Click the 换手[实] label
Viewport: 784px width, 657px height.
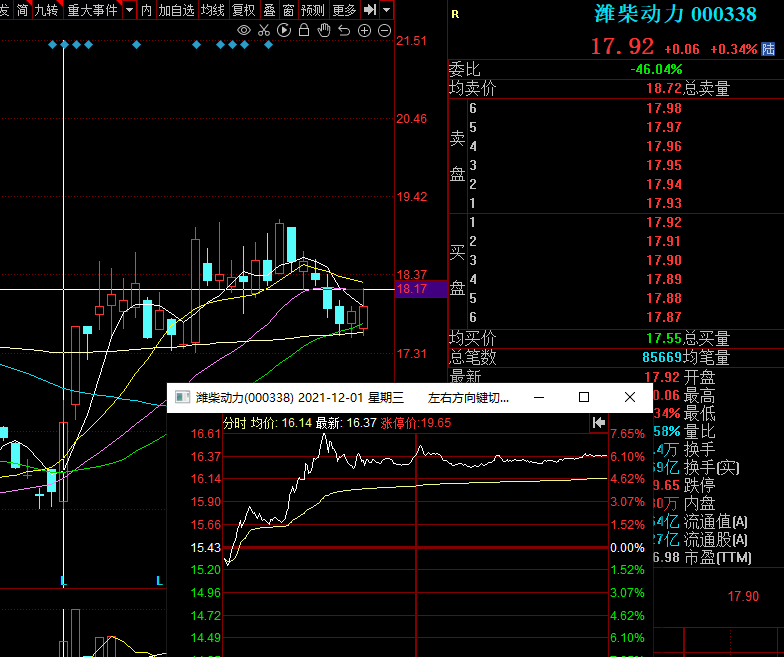(x=712, y=467)
